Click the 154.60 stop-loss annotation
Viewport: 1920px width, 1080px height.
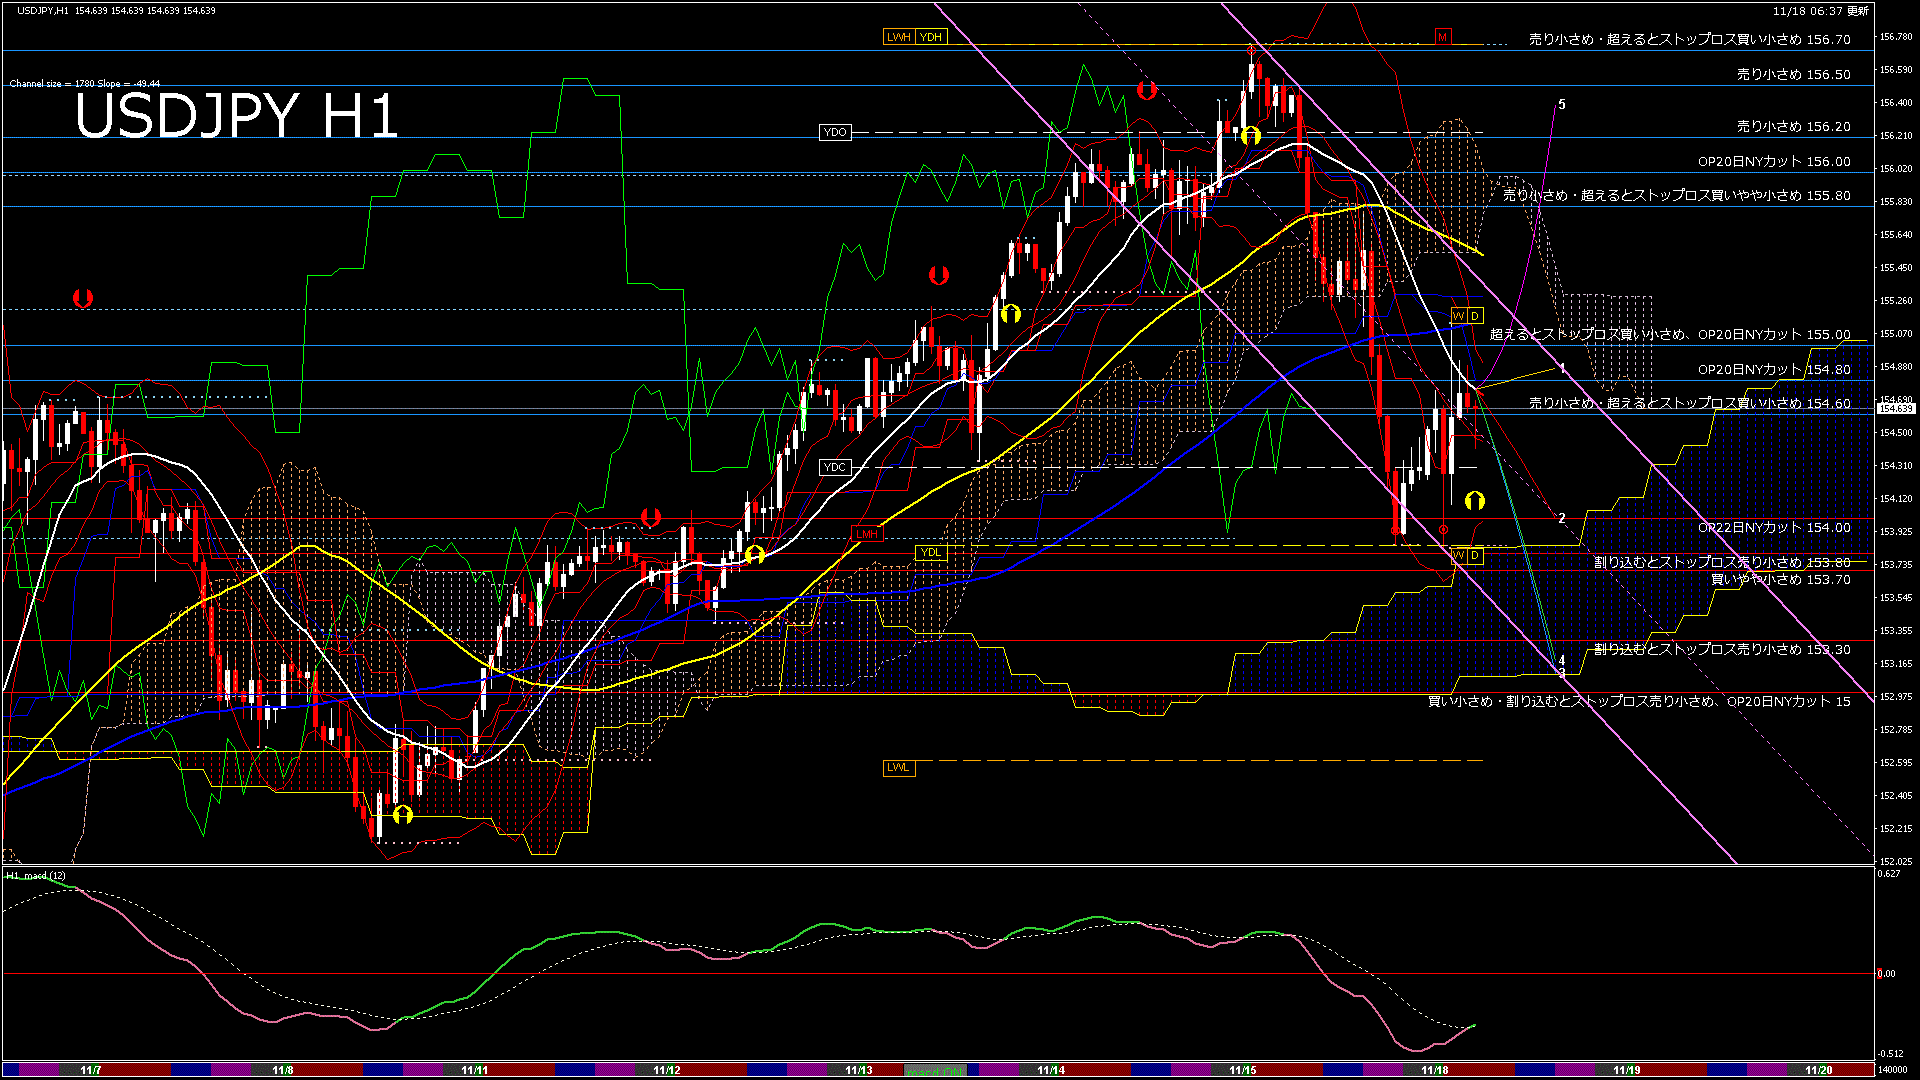pos(1690,403)
